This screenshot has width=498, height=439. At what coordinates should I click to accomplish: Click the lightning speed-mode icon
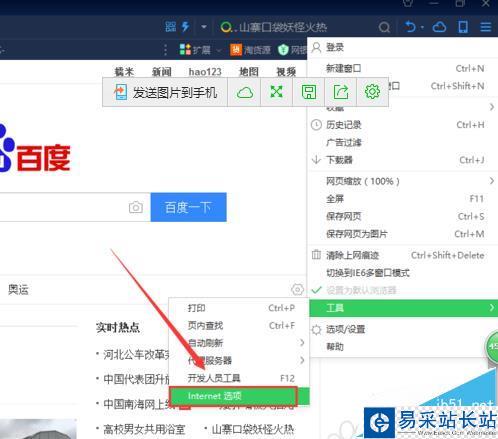185,27
